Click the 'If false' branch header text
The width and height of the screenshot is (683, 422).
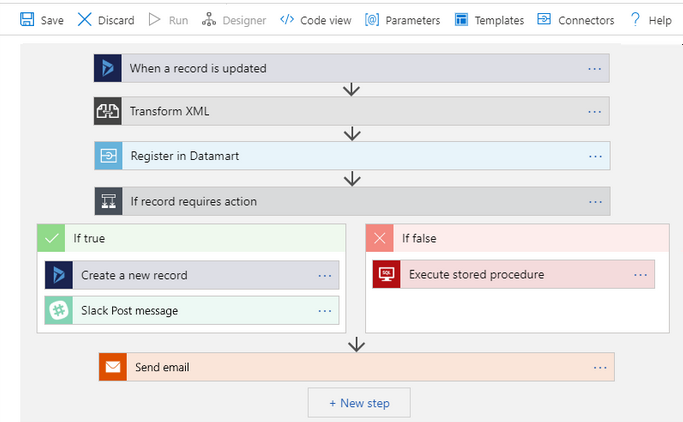tap(419, 238)
